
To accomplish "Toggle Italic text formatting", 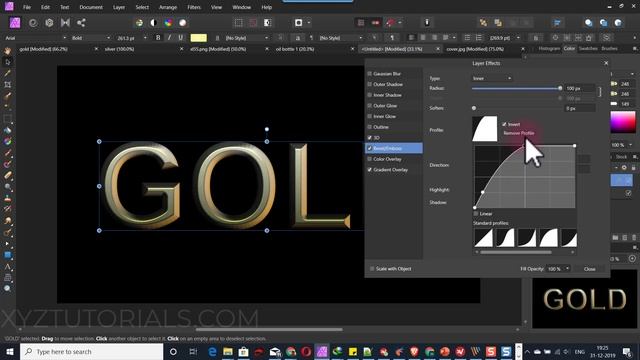I will point(169,38).
